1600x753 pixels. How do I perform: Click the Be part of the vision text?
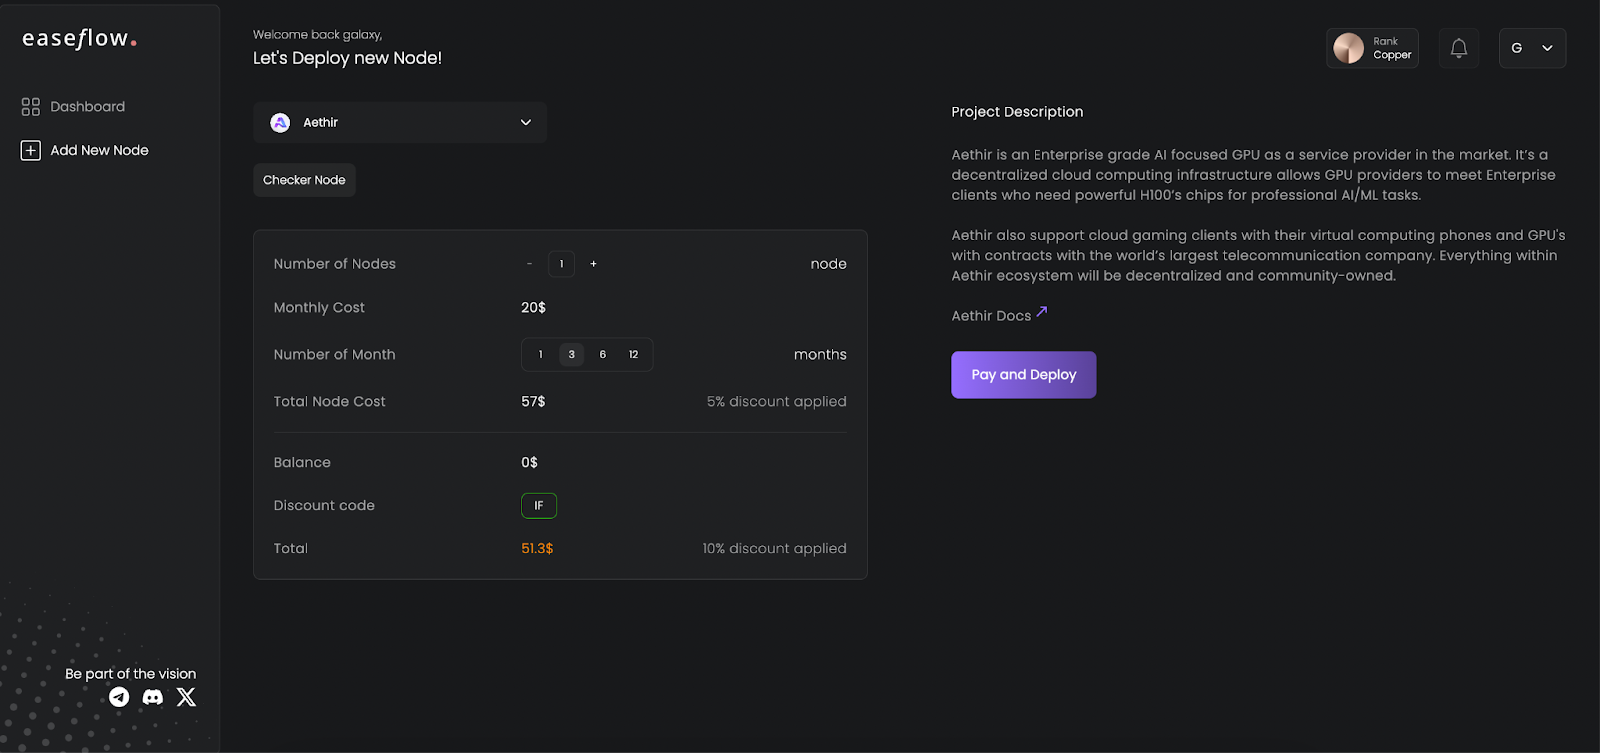coord(131,674)
